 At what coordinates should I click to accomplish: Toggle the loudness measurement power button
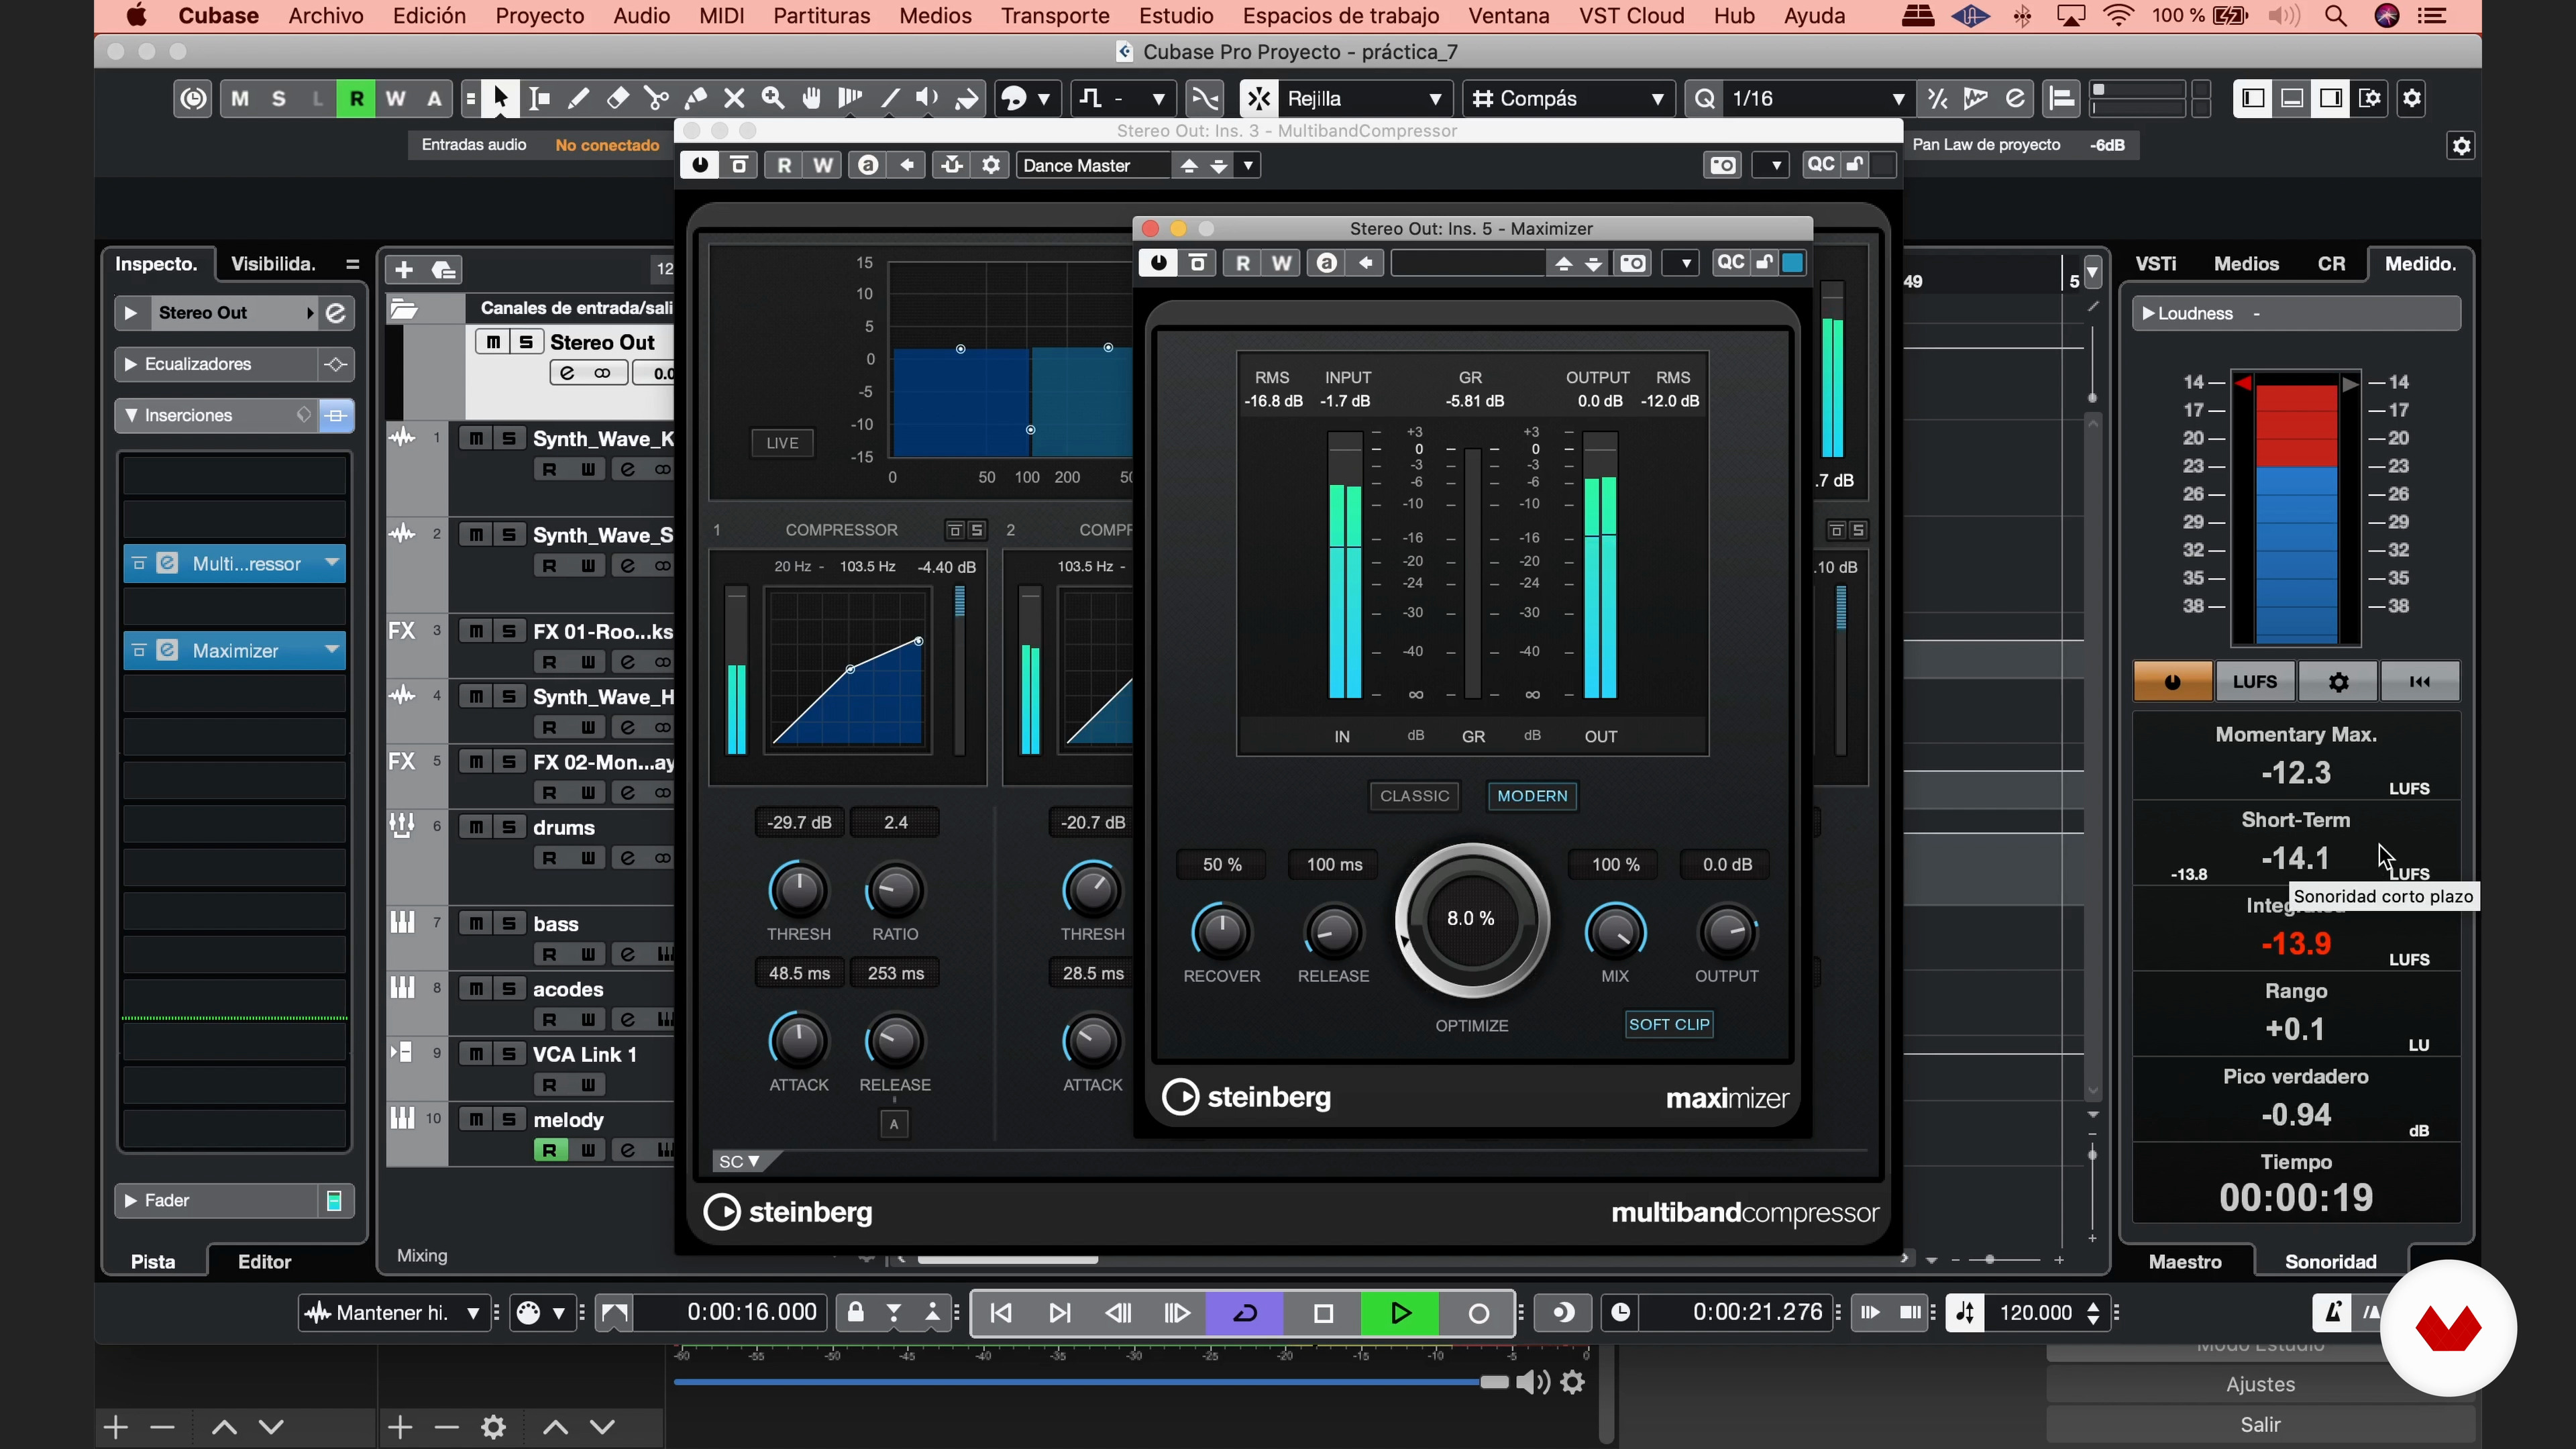2172,682
